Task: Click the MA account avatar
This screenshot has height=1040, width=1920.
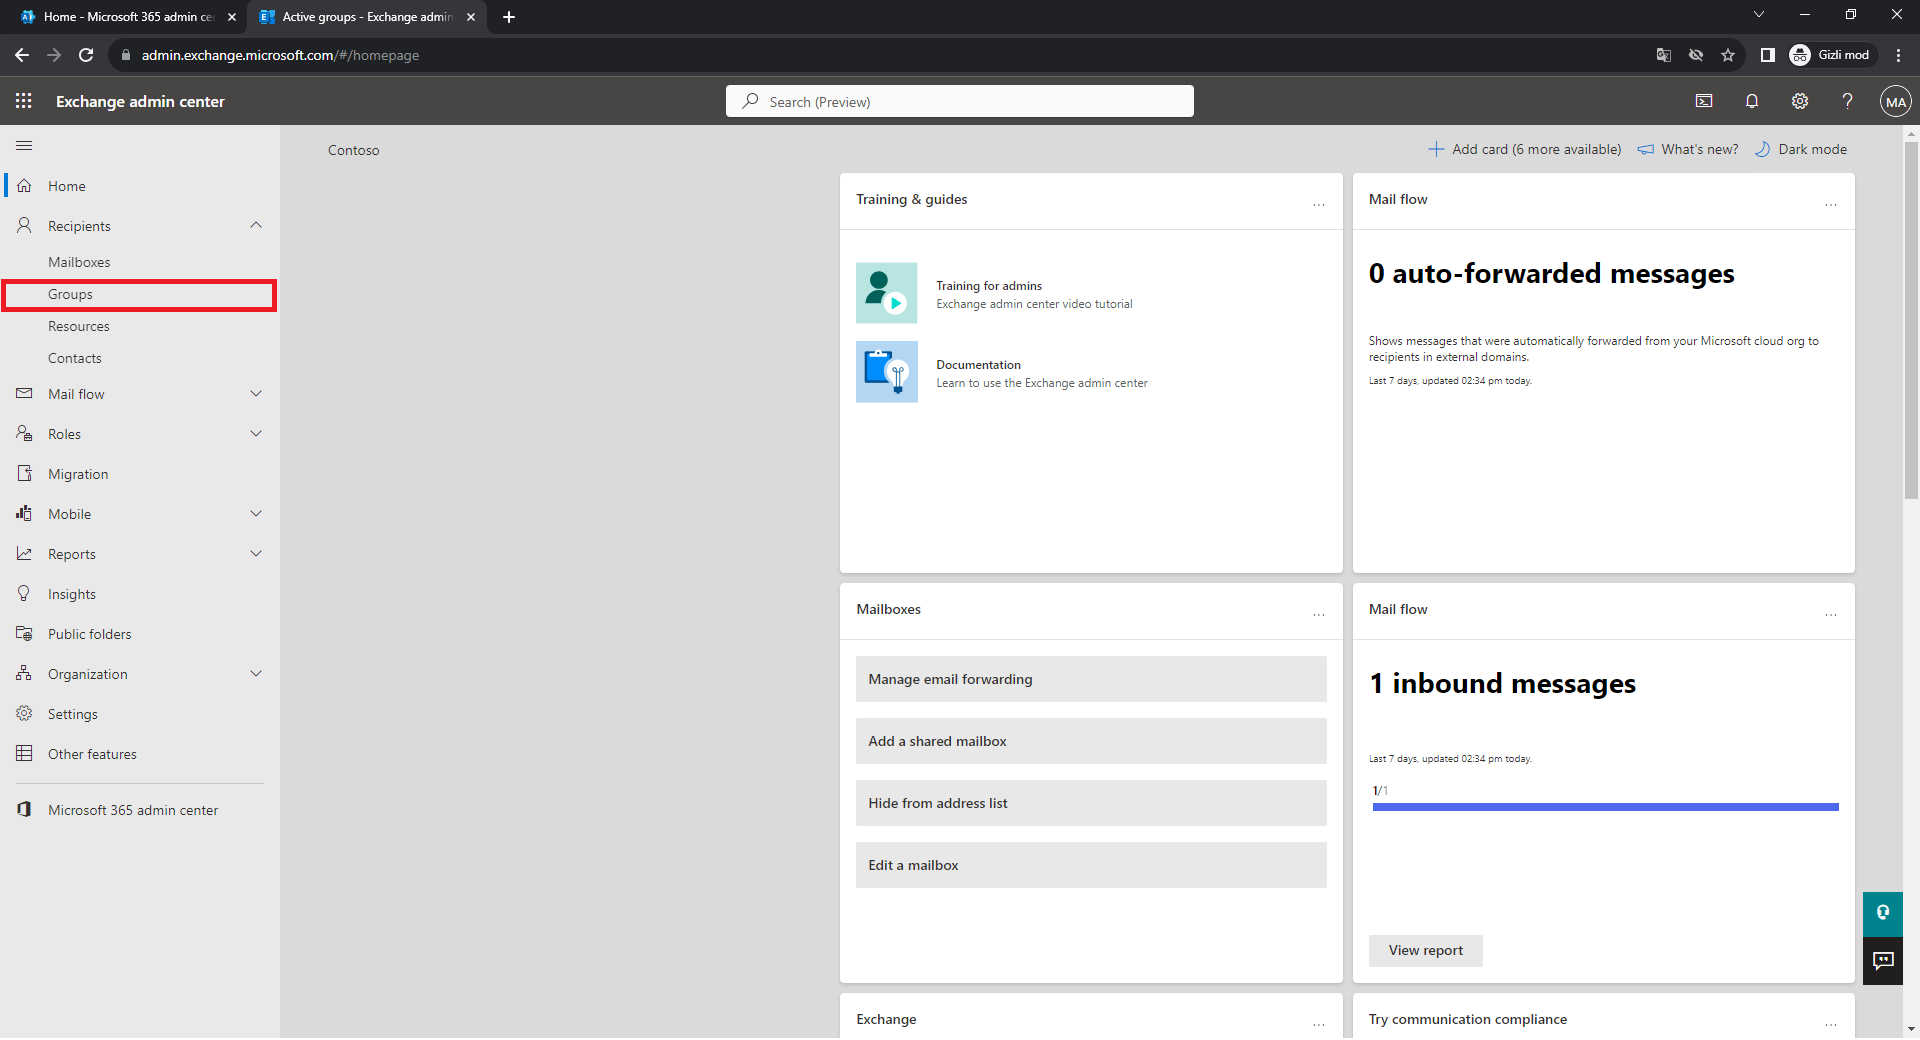Action: pyautogui.click(x=1895, y=102)
